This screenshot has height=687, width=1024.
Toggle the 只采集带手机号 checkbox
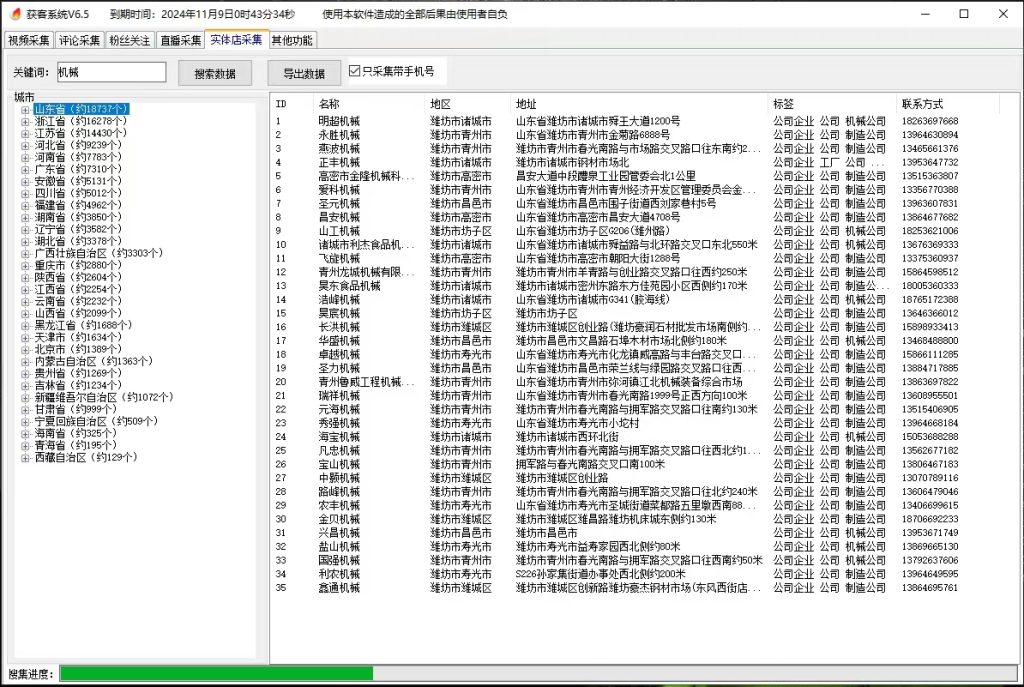tap(354, 71)
